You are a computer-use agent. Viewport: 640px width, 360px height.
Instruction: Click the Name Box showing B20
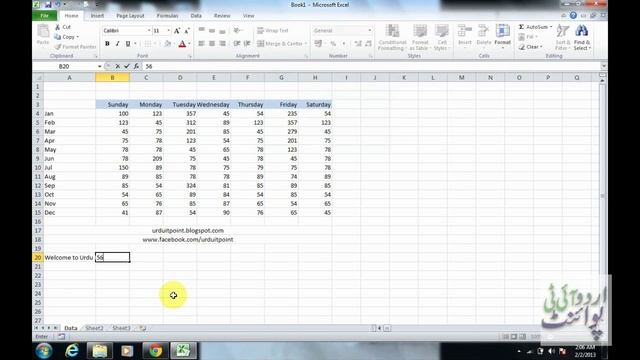64,66
